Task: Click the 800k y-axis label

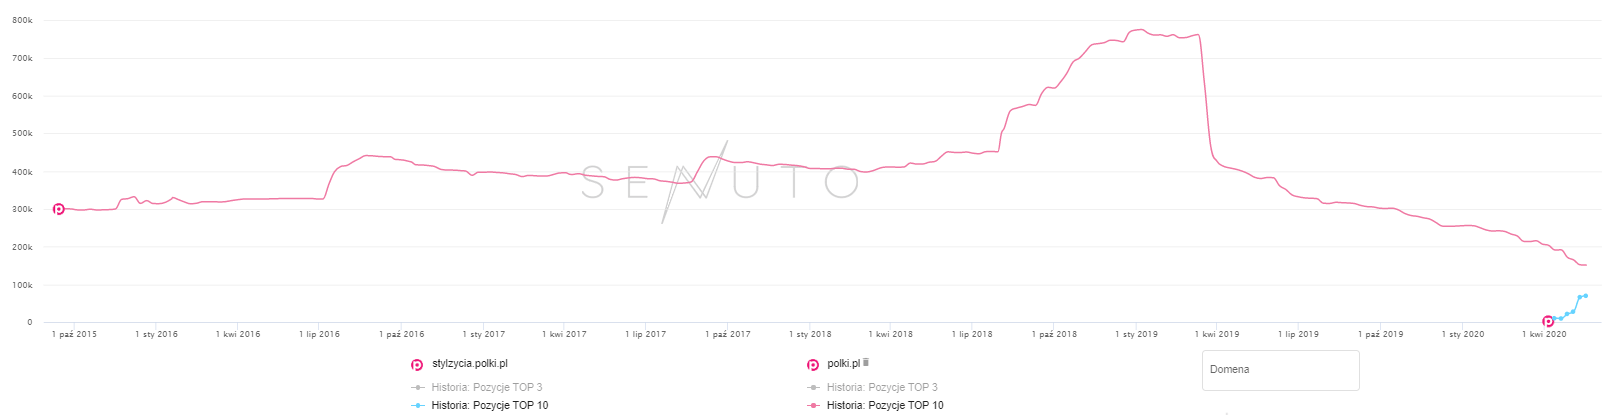Action: pos(22,21)
